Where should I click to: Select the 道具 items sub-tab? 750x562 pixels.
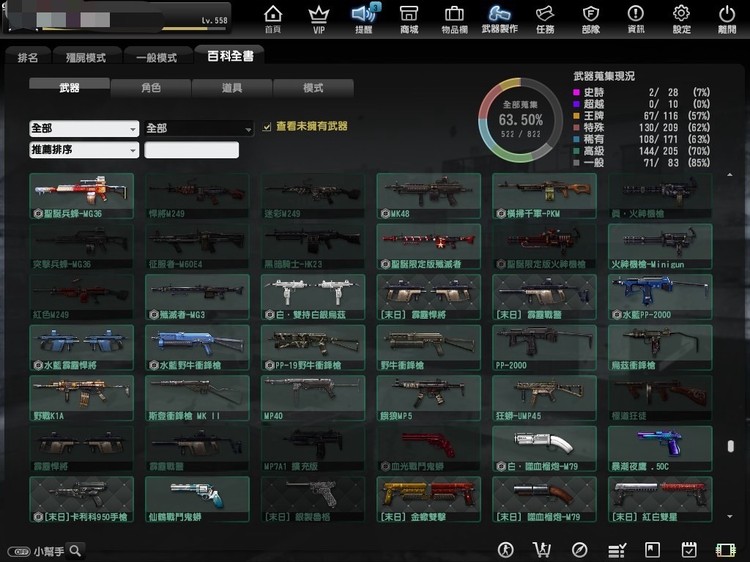click(232, 88)
